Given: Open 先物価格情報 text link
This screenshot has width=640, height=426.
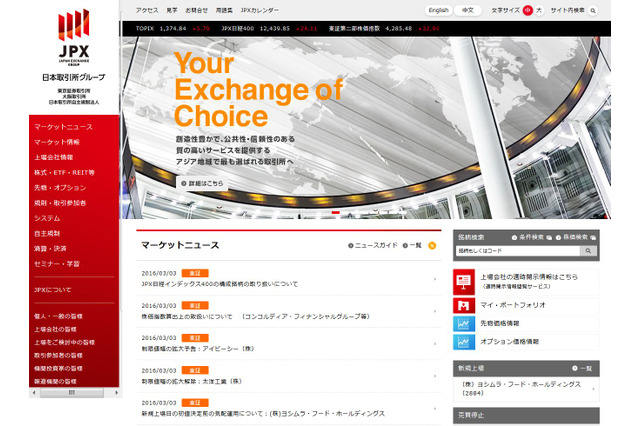Looking at the screenshot, I should coord(500,324).
